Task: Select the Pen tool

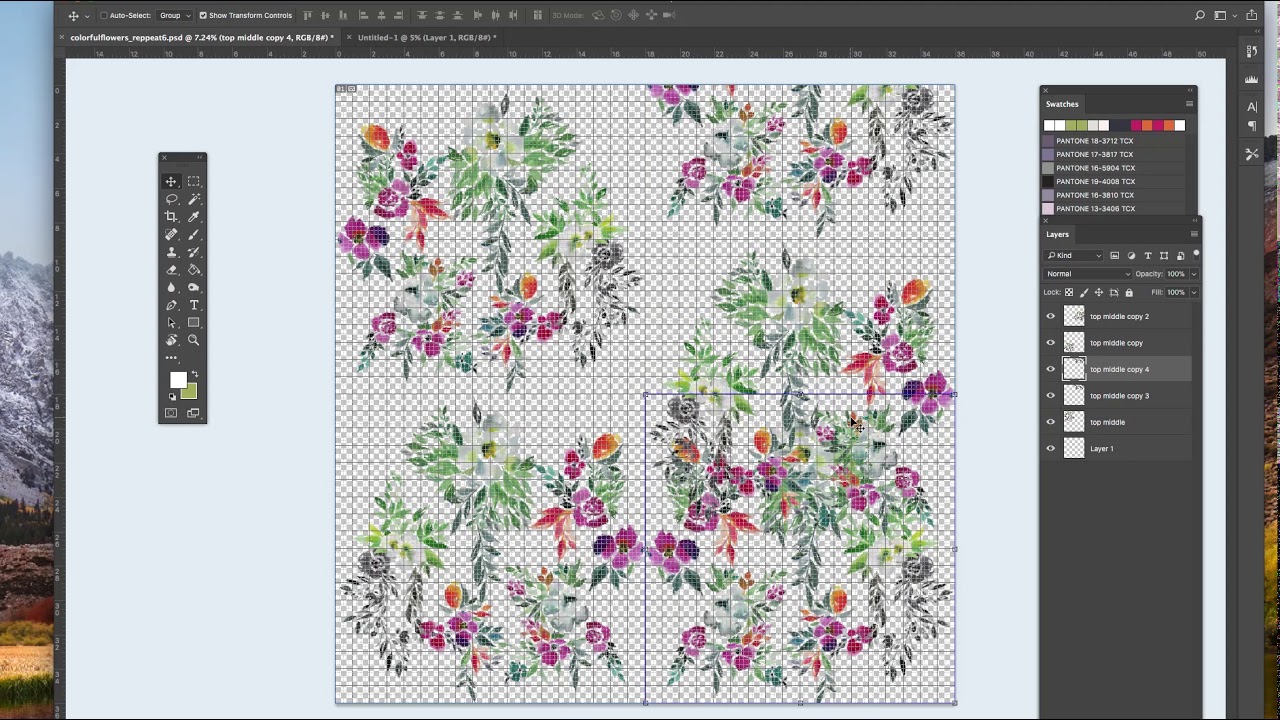Action: [171, 305]
